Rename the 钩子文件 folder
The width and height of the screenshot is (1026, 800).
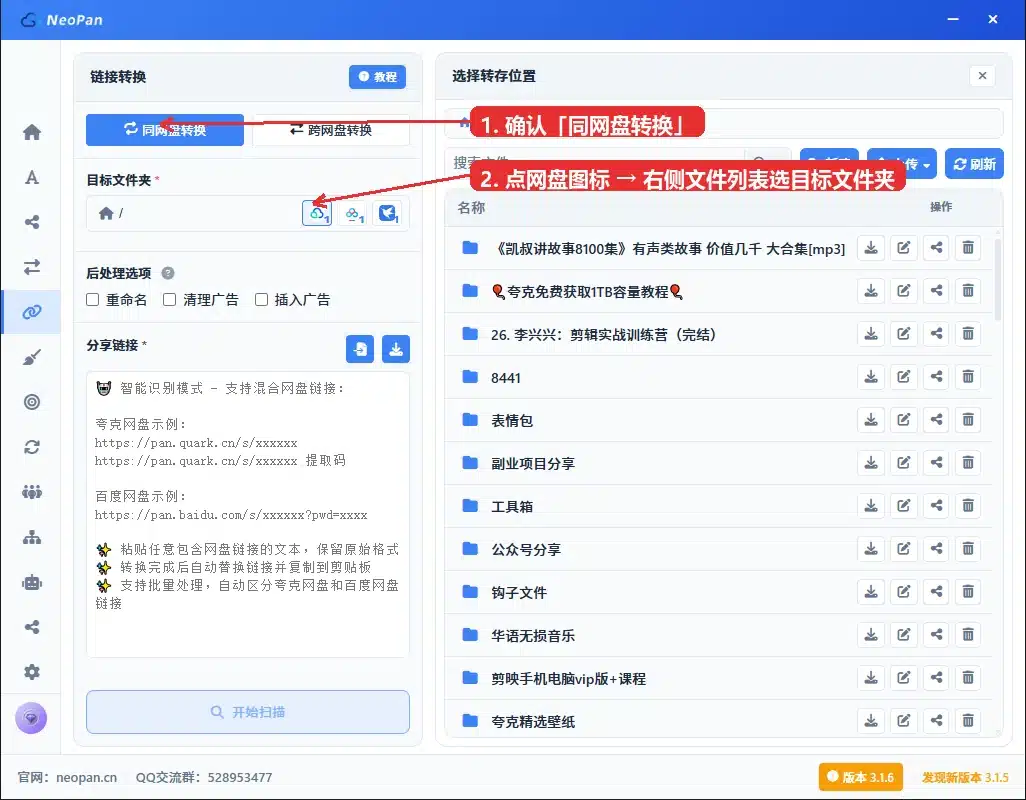click(x=904, y=592)
